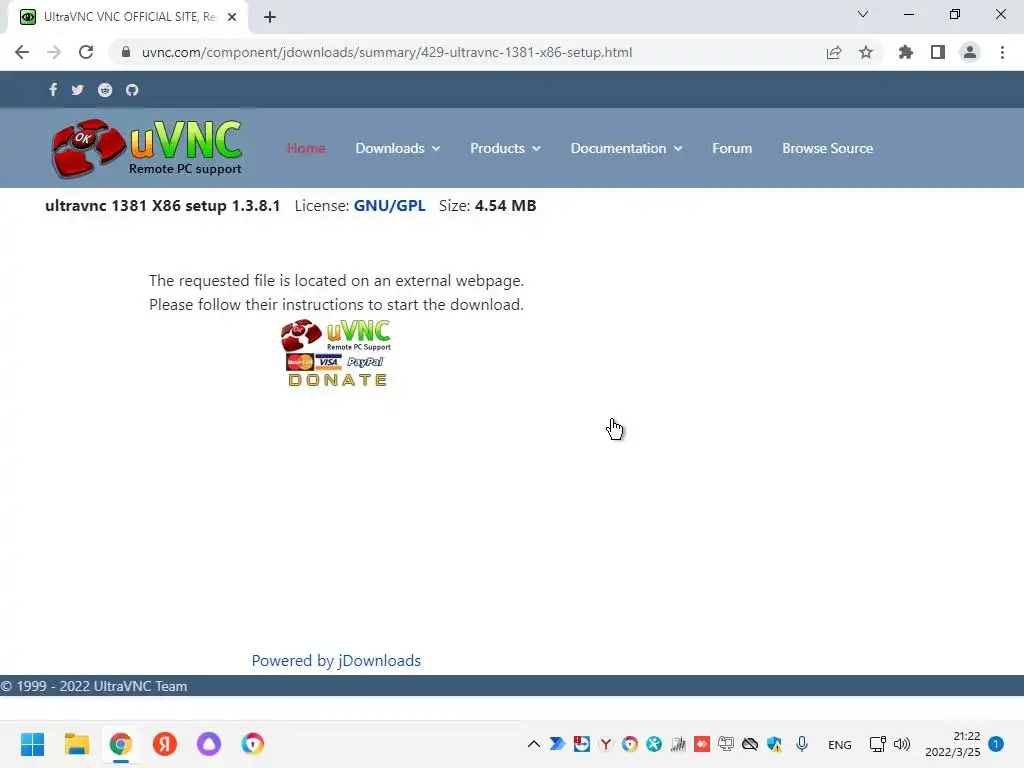Open the notification center badge
Screen dimensions: 1024x768
click(x=996, y=744)
